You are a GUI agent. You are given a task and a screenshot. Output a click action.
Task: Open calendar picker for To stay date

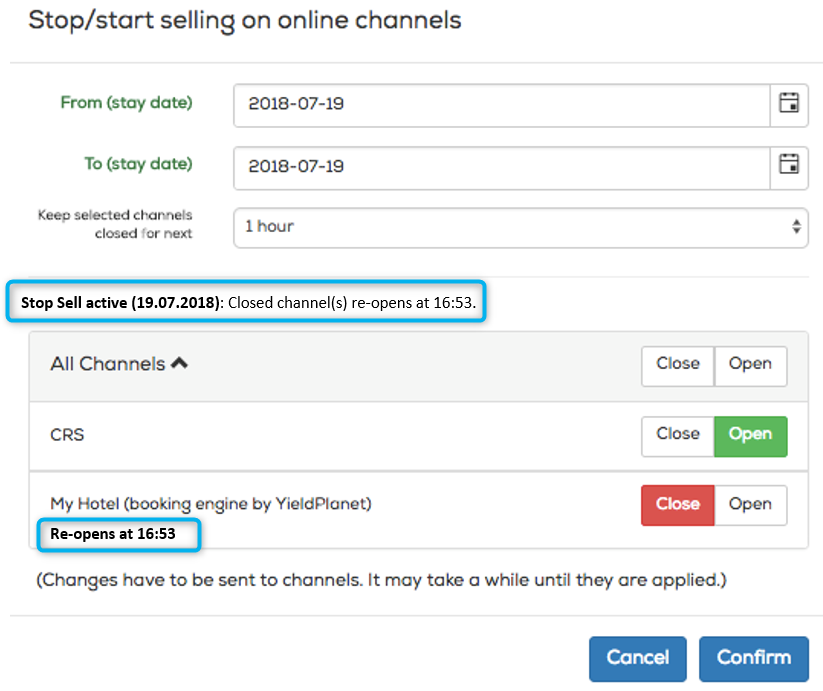tap(788, 166)
